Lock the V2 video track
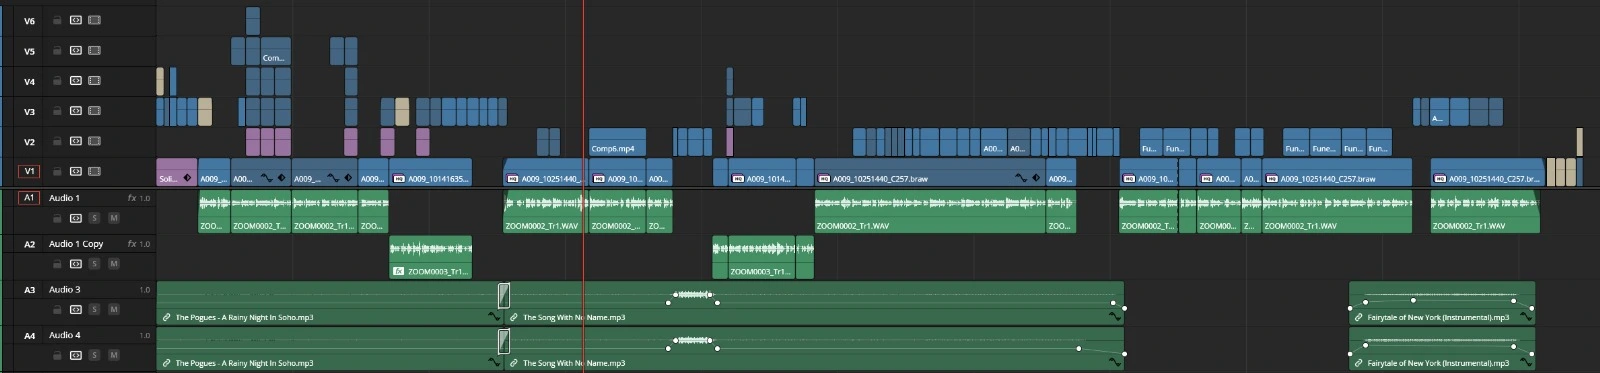Image resolution: width=1600 pixels, height=373 pixels. point(57,141)
